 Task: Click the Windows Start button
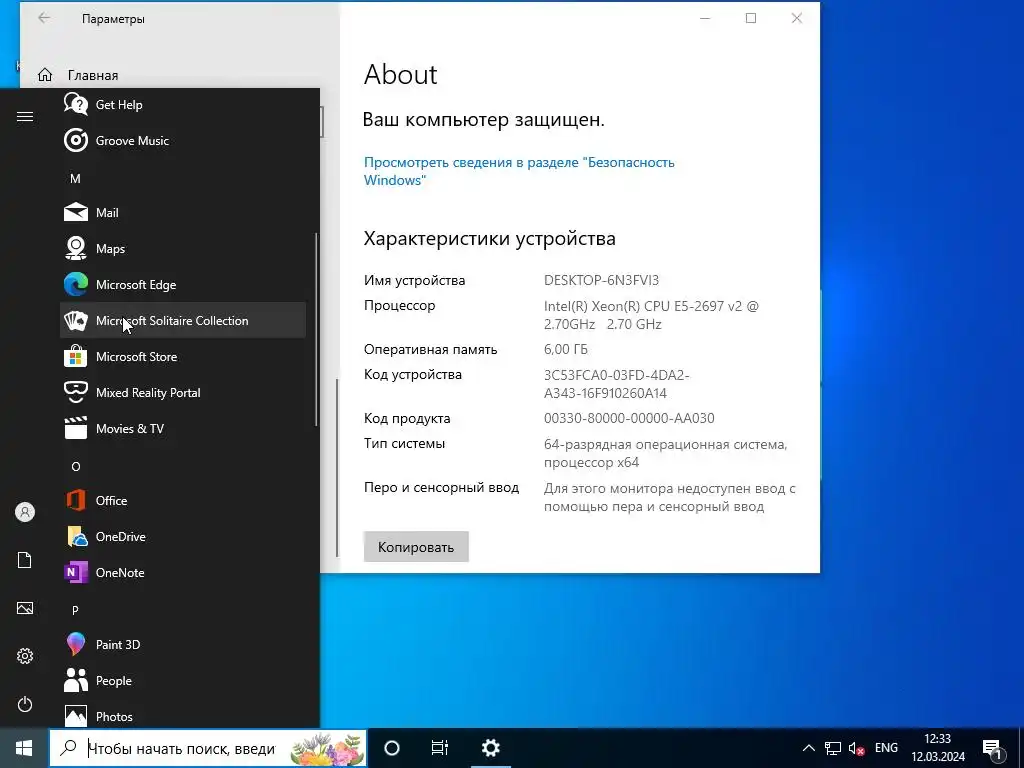(24, 748)
